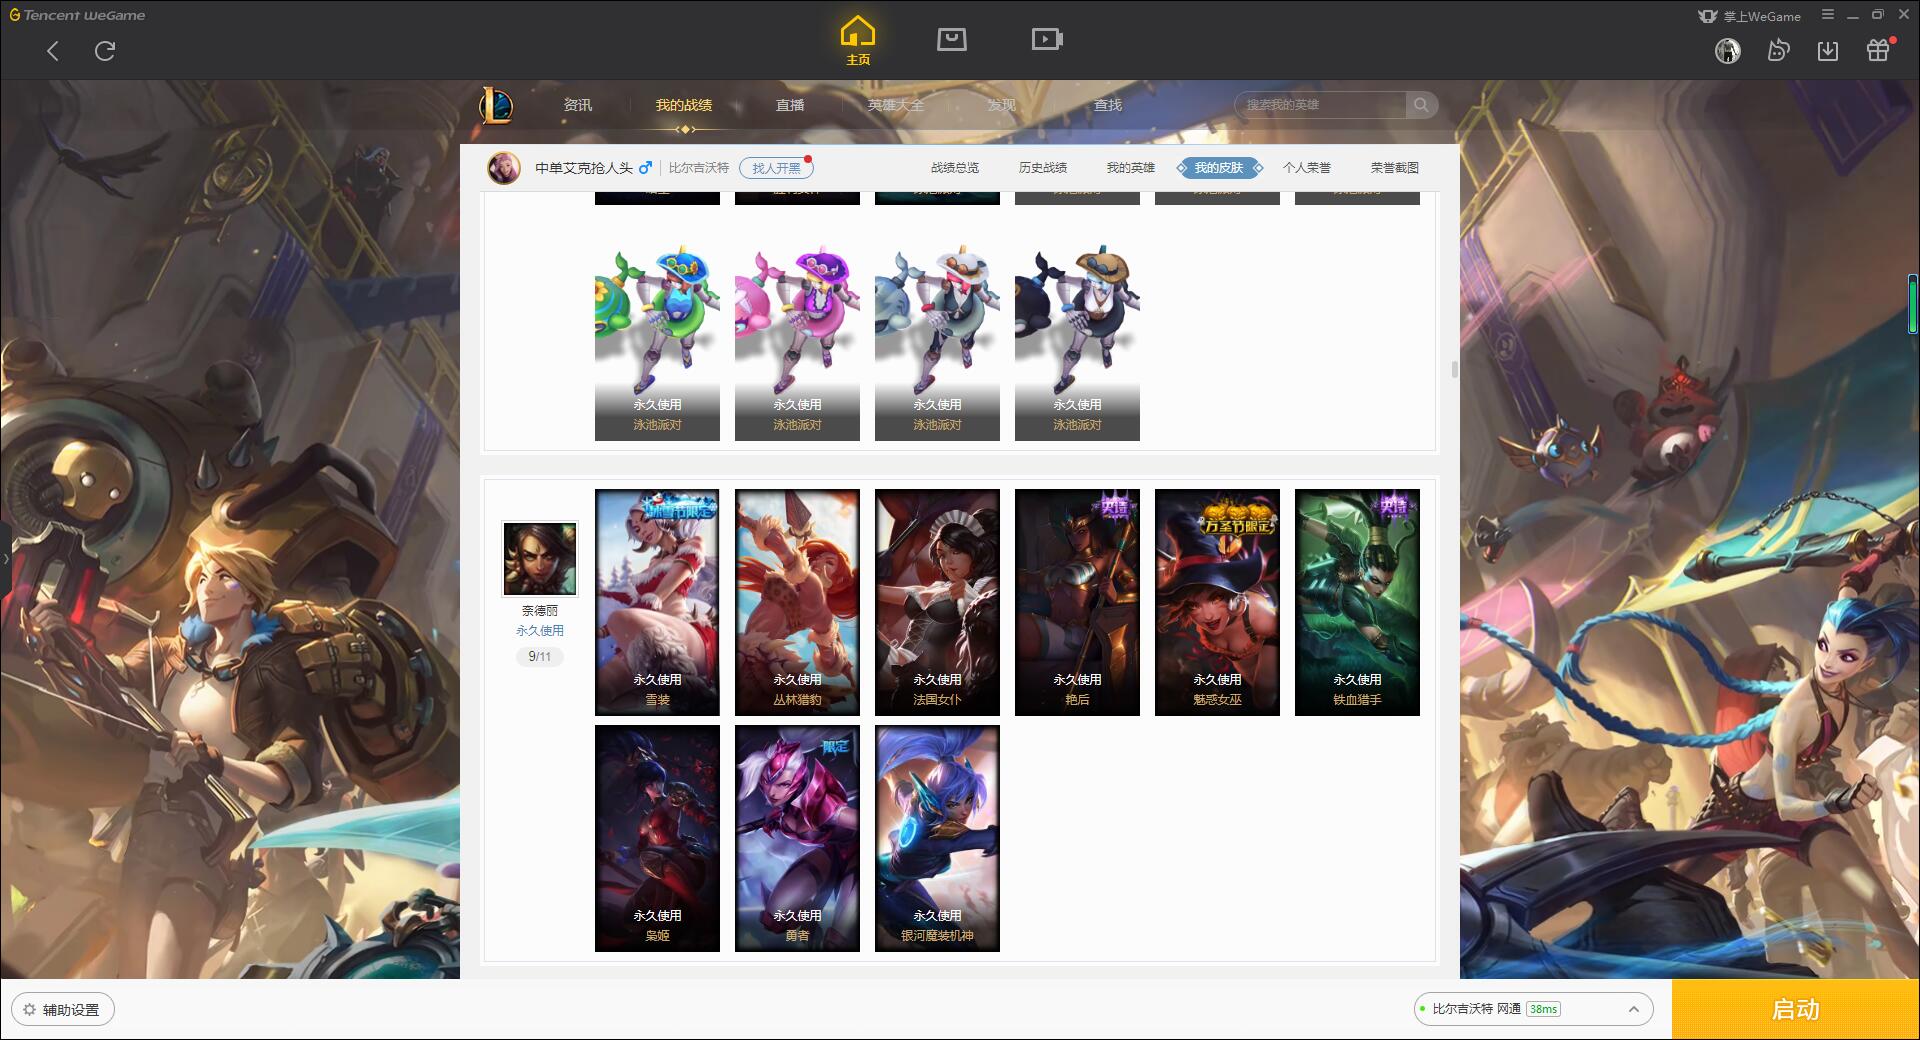Click the hero search input field
1920x1040 pixels.
[1320, 105]
